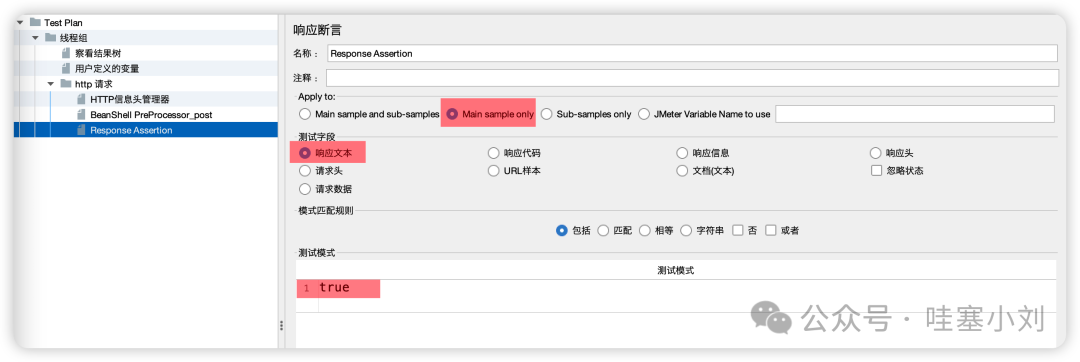Select 响应头 test field radio
This screenshot has width=1080, height=362.
(875, 153)
